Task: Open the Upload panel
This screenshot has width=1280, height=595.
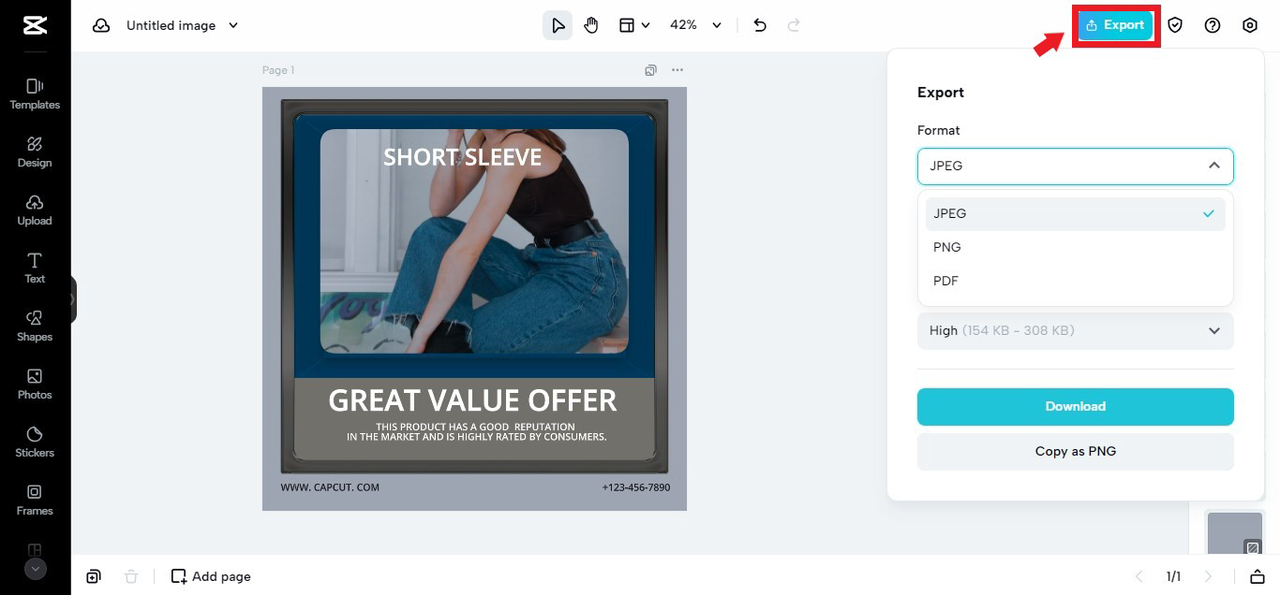Action: click(x=35, y=210)
